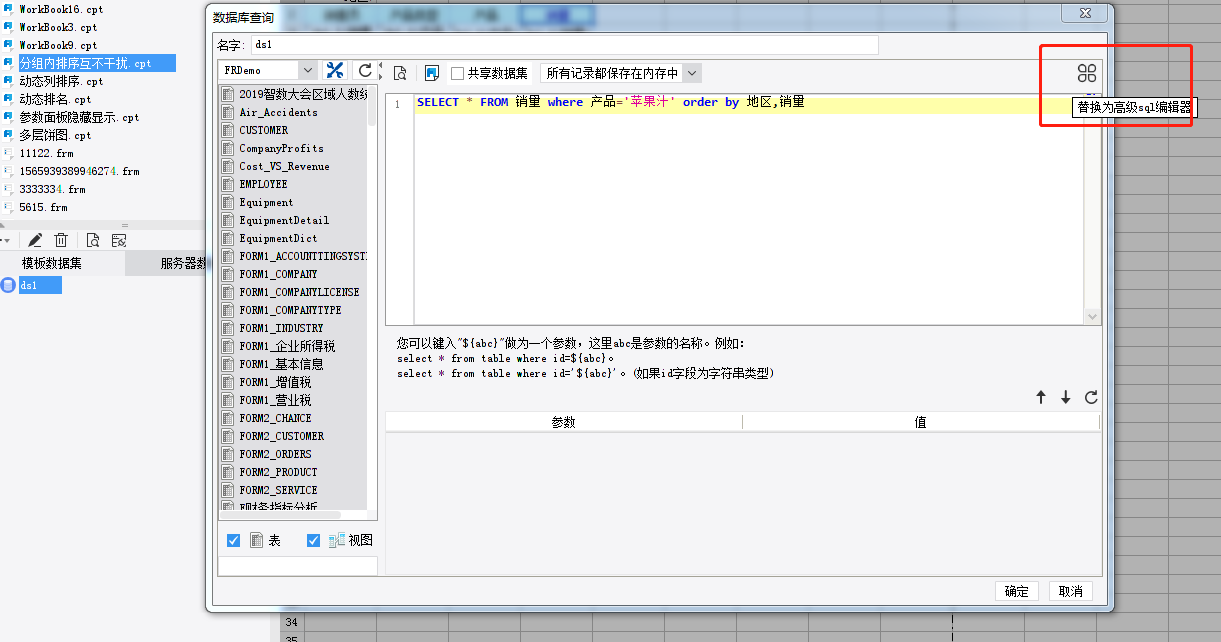This screenshot has height=642, width=1221.
Task: Select 多层饼图.cpt file
Action: [x=55, y=135]
